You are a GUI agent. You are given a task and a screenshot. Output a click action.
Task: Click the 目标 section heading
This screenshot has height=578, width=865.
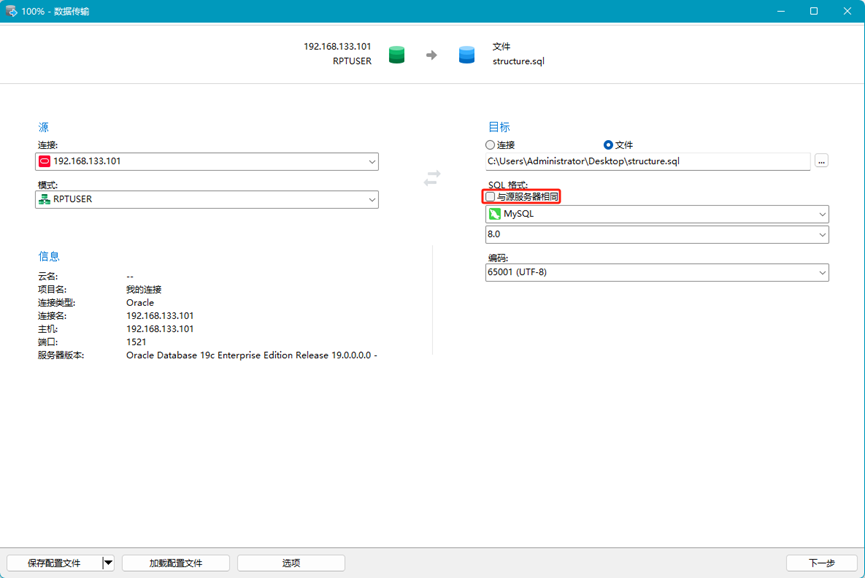pos(499,127)
